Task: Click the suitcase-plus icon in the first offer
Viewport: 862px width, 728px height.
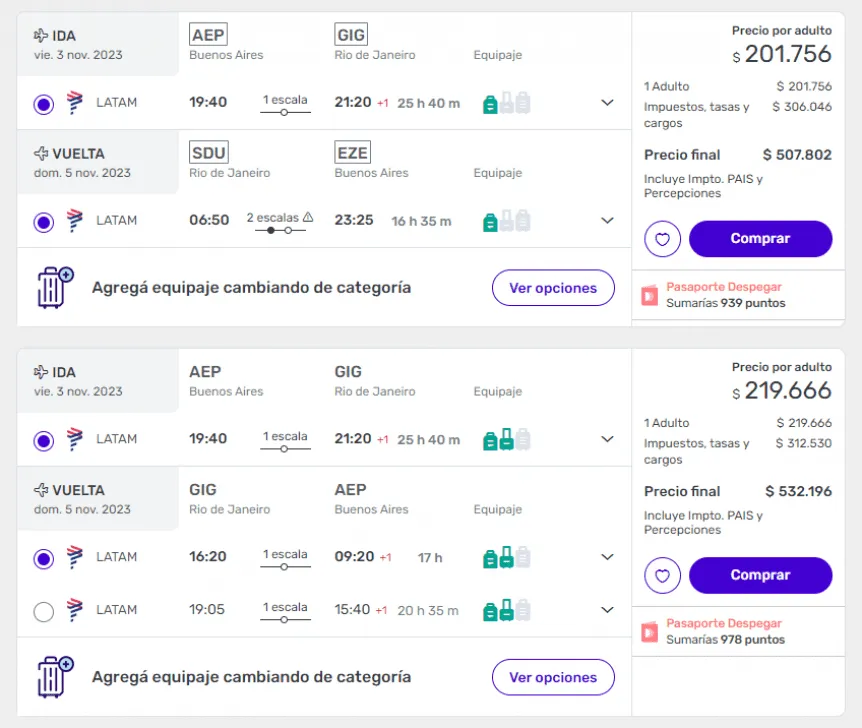Action: point(54,287)
